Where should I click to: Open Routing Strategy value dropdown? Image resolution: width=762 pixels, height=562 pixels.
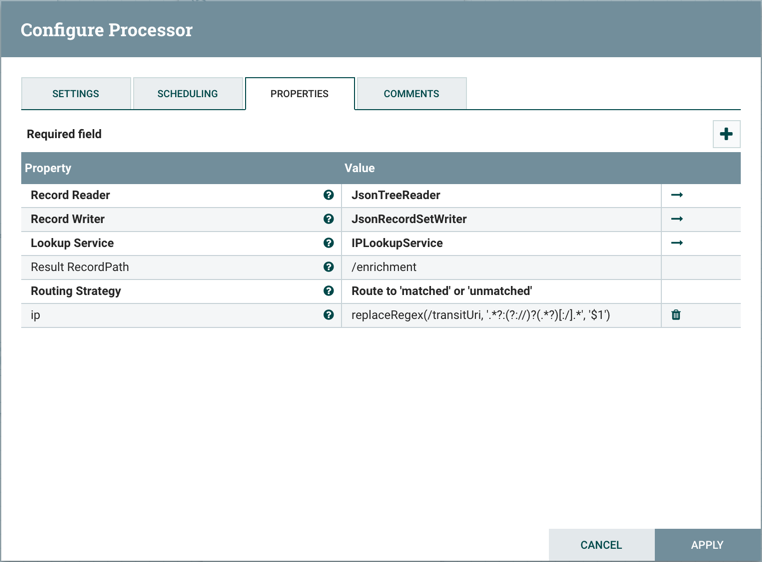(500, 291)
